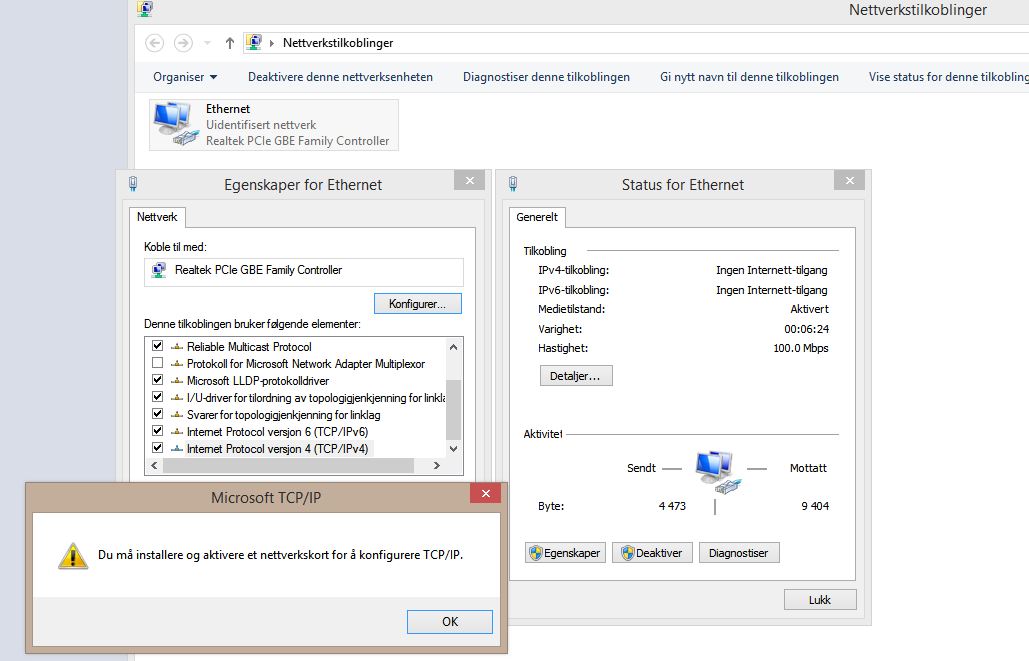This screenshot has height=661, width=1029.
Task: Select the Nettverk tab in Egenskaper for Ethernet
Action: point(158,217)
